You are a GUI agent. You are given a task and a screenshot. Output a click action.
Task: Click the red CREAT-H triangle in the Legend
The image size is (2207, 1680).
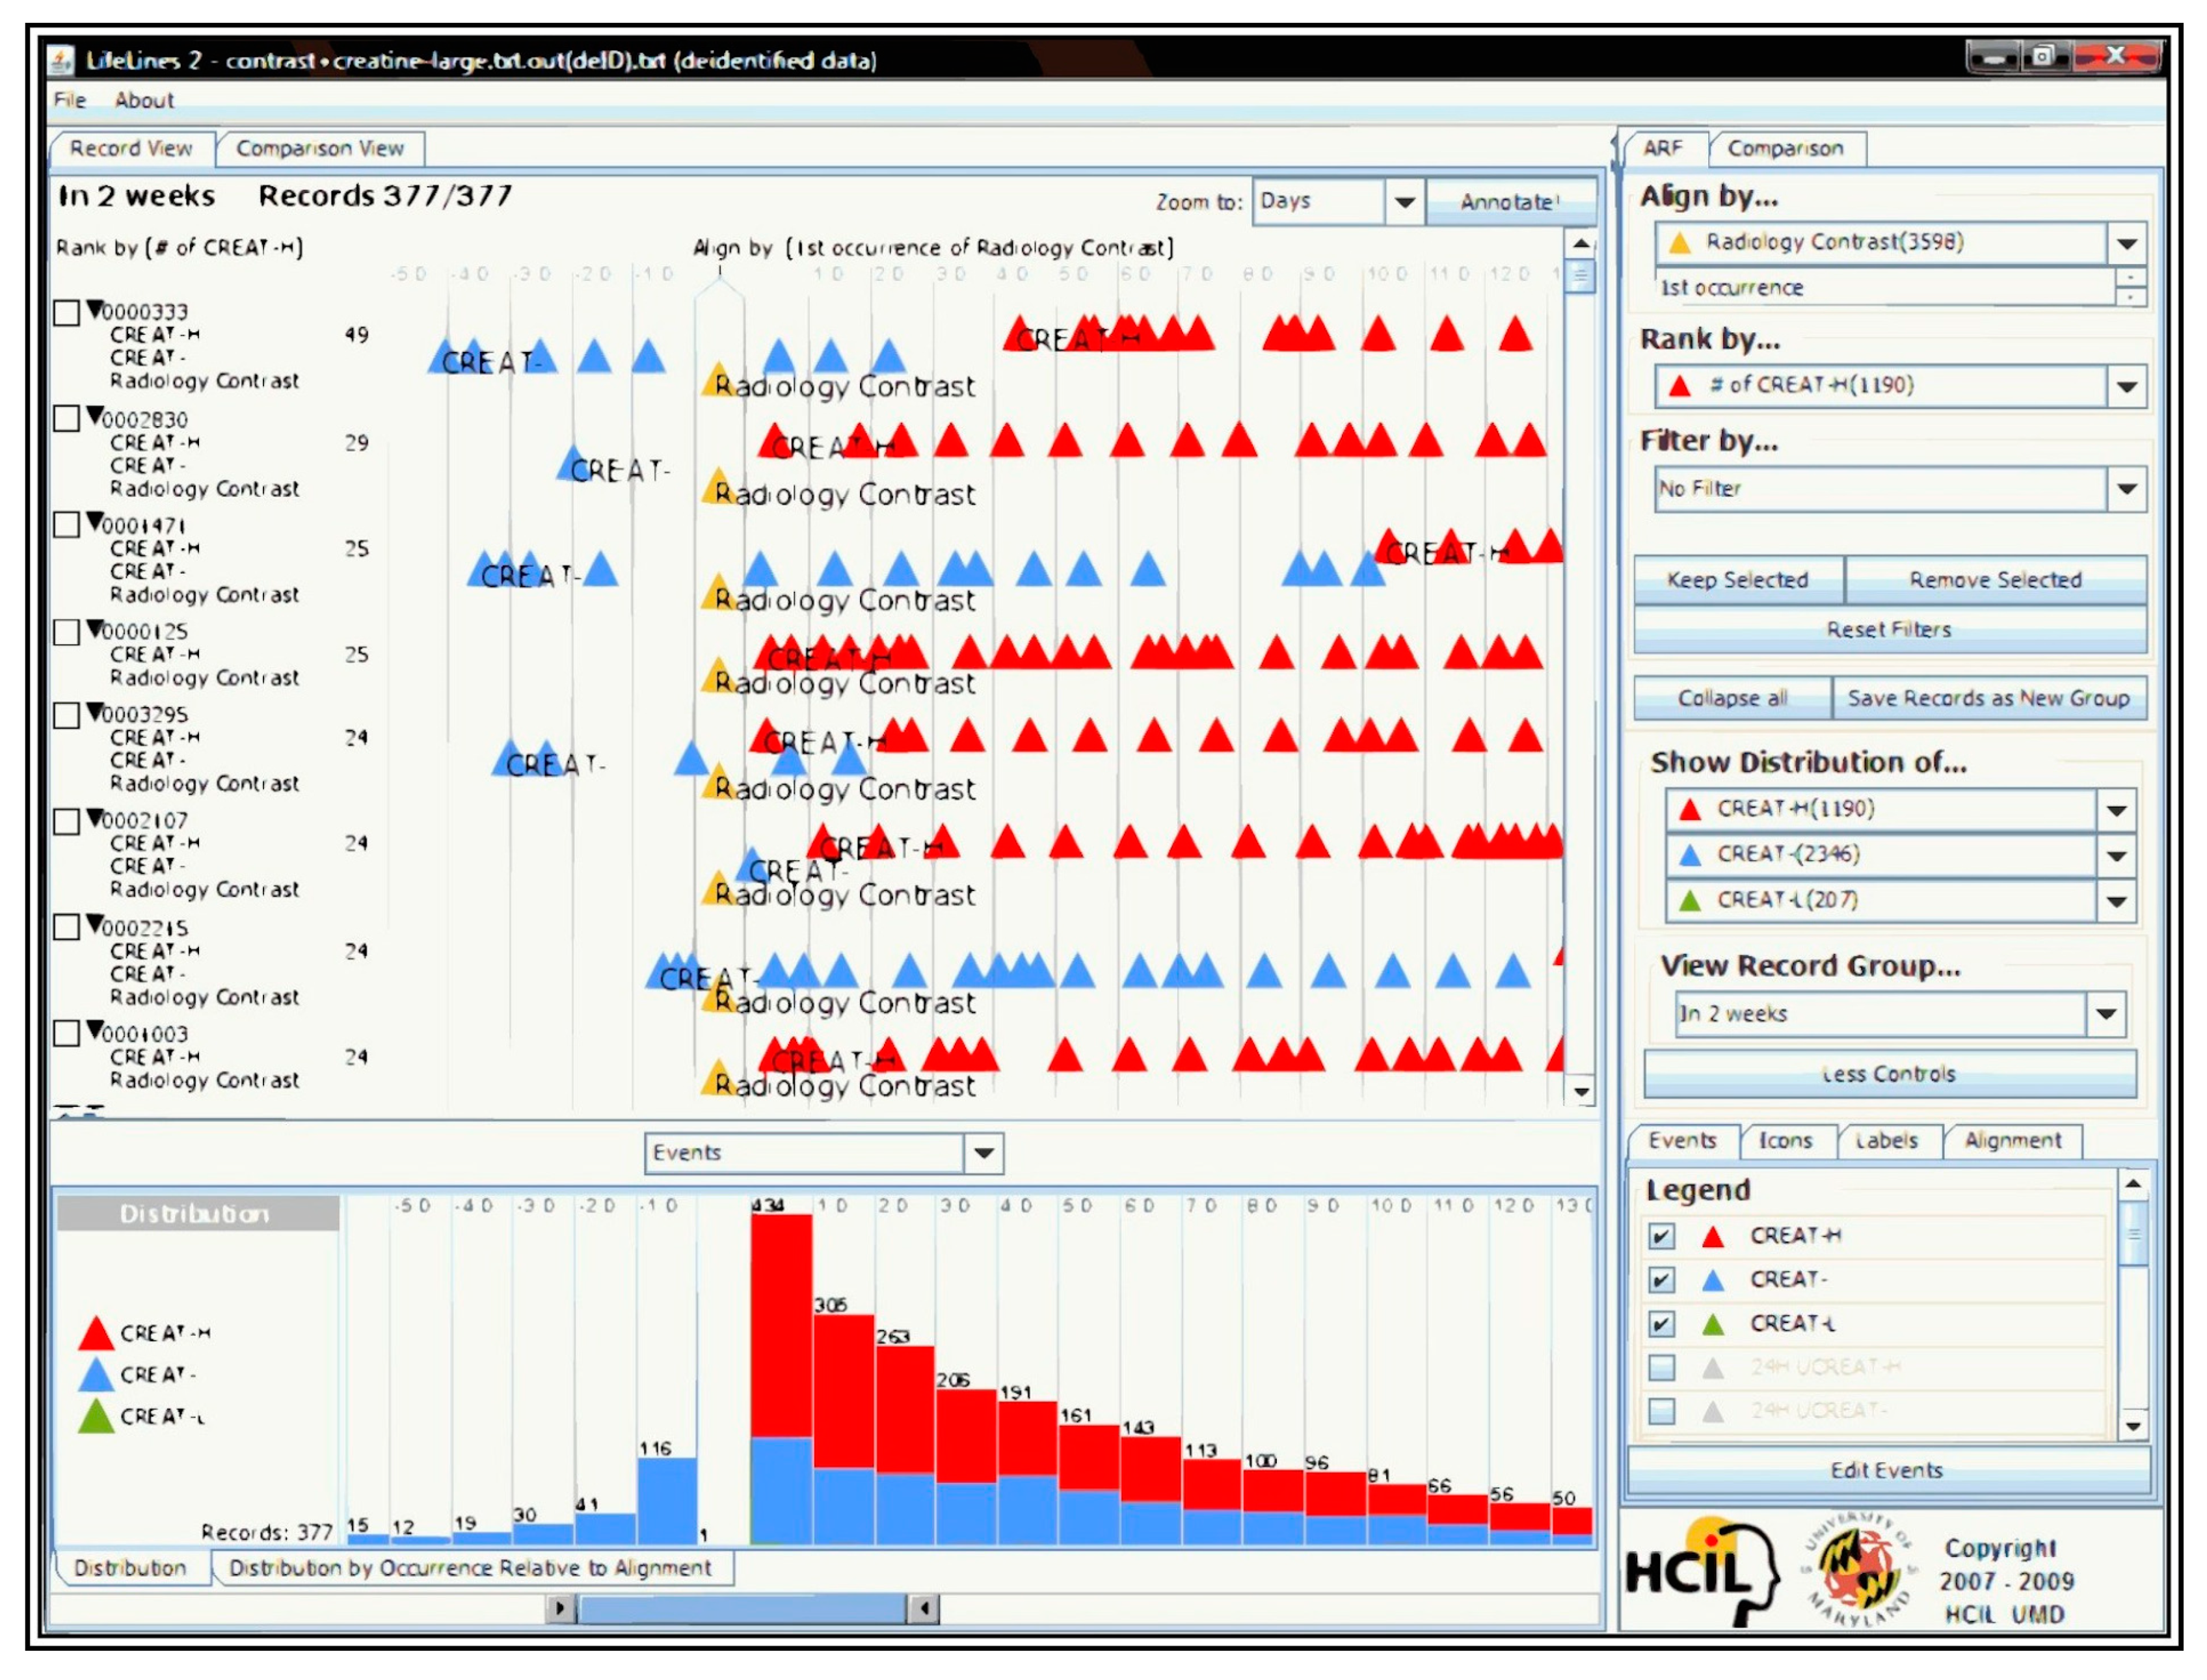click(x=1714, y=1237)
